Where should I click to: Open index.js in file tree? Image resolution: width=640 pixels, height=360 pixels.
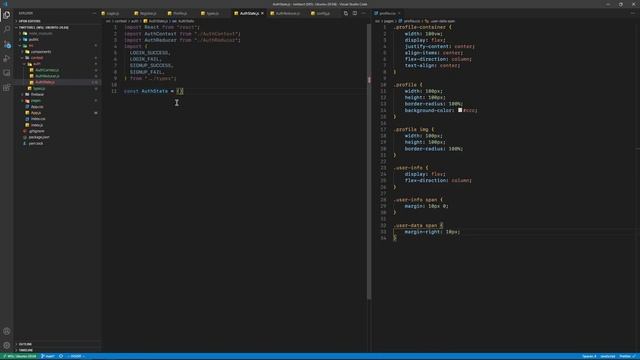[37, 125]
